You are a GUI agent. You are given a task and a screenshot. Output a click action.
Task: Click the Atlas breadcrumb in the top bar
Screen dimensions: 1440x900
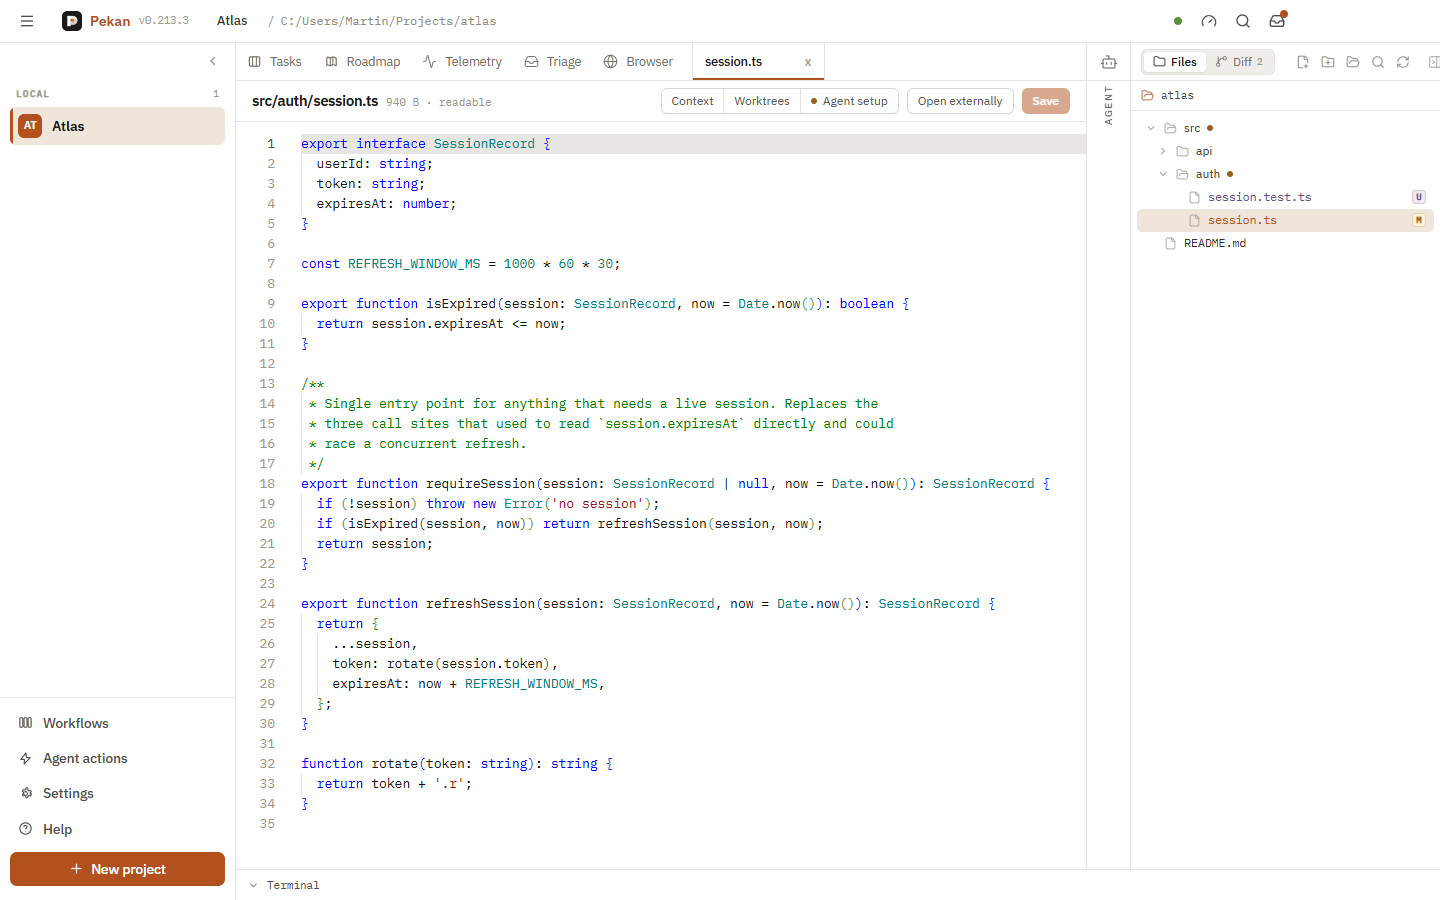pos(232,21)
